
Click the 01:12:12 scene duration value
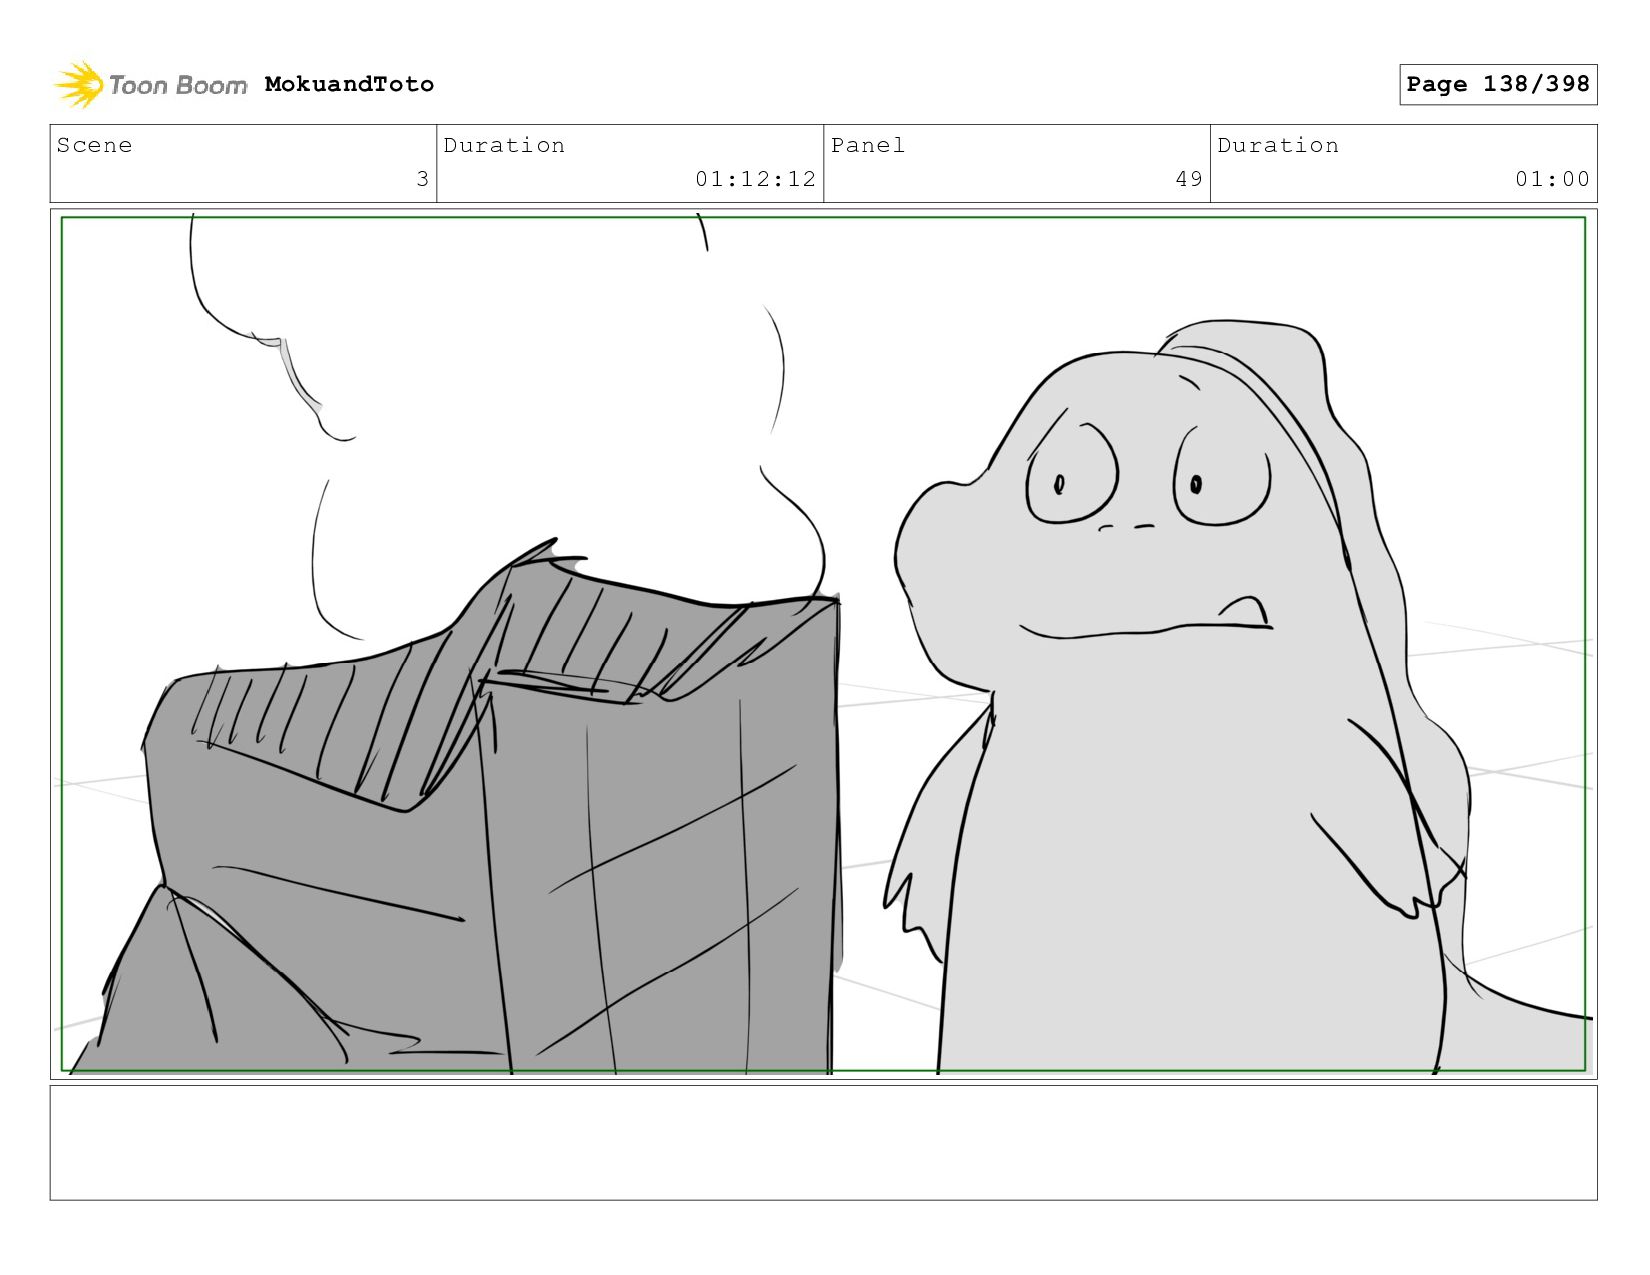(x=755, y=179)
